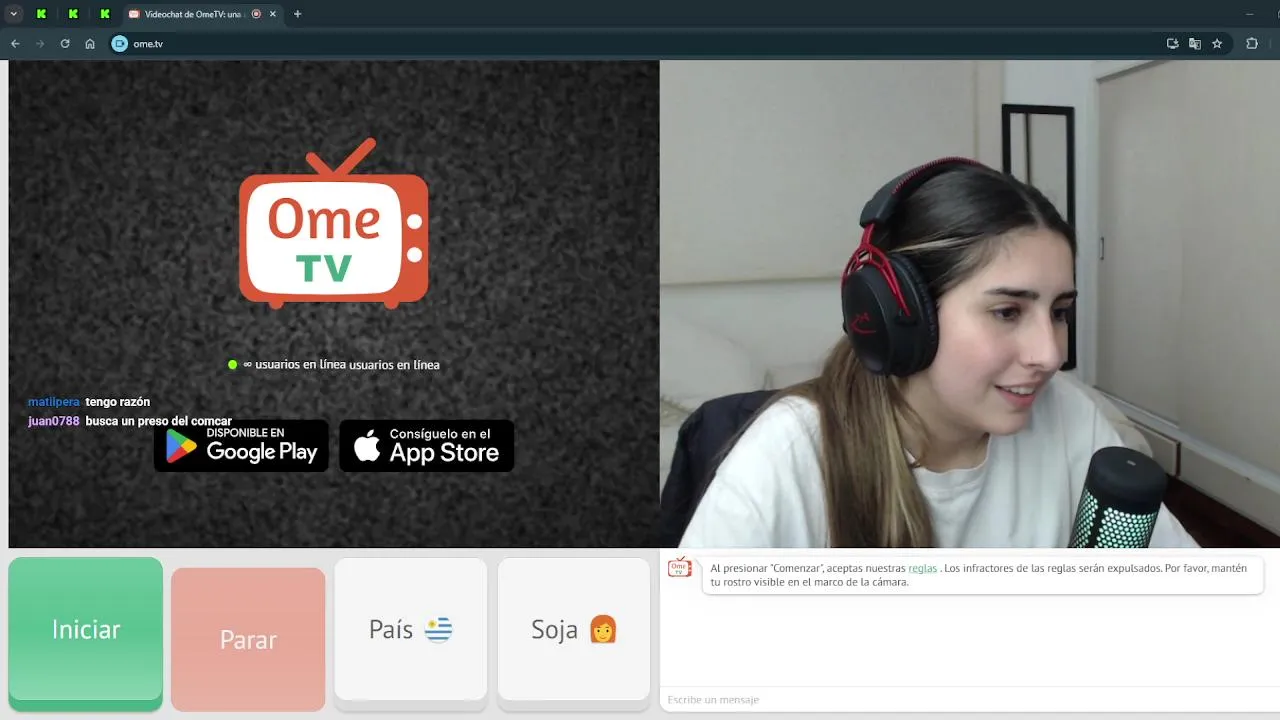Open the tab search dropdown arrow
The width and height of the screenshot is (1280, 720).
(x=14, y=14)
